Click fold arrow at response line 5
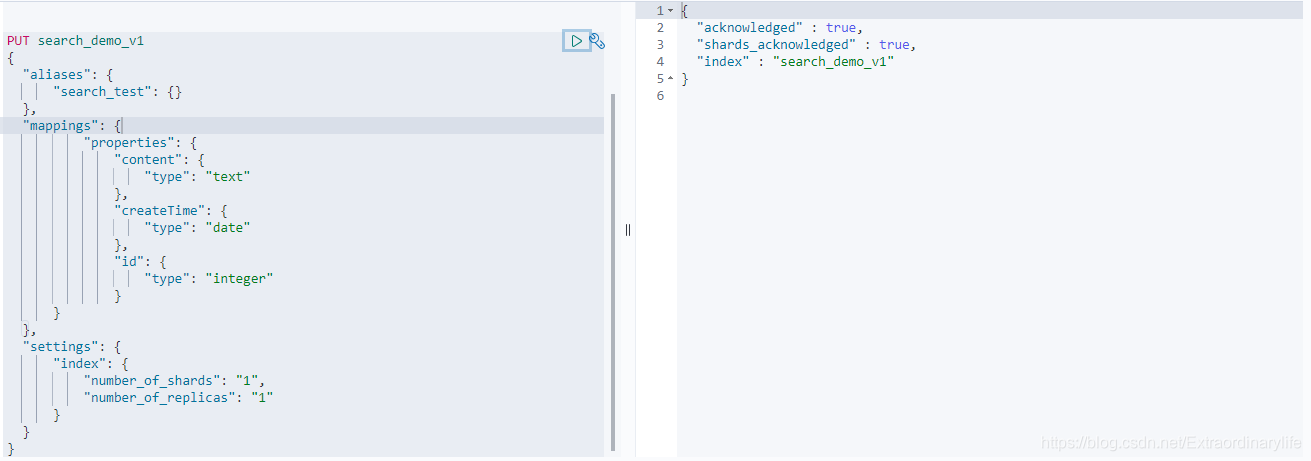The height and width of the screenshot is (461, 1311). (x=670, y=78)
